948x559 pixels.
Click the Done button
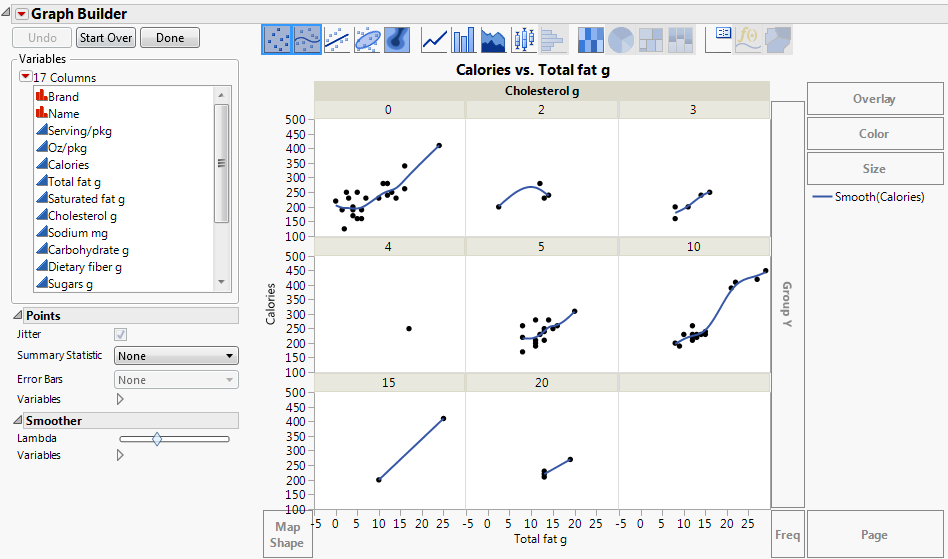click(170, 37)
